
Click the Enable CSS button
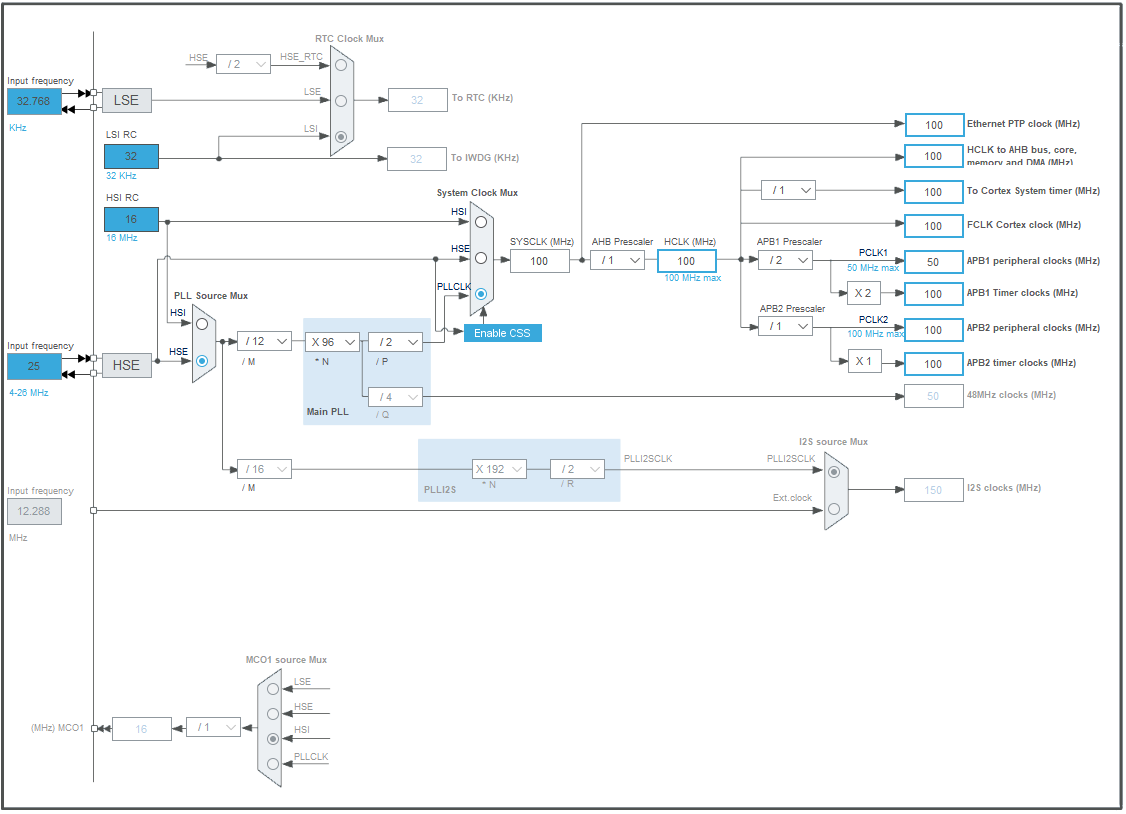click(503, 333)
